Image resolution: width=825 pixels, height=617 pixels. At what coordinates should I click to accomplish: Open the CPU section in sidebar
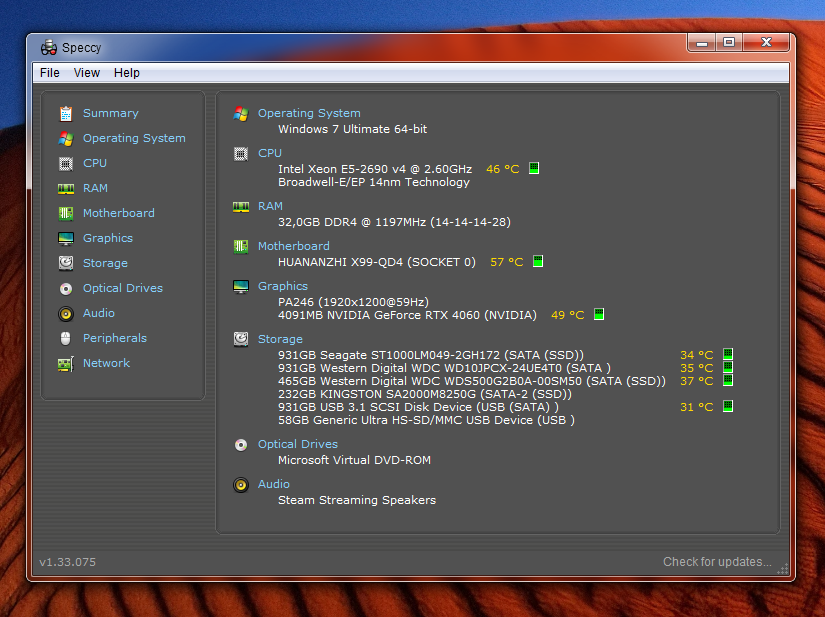(95, 163)
